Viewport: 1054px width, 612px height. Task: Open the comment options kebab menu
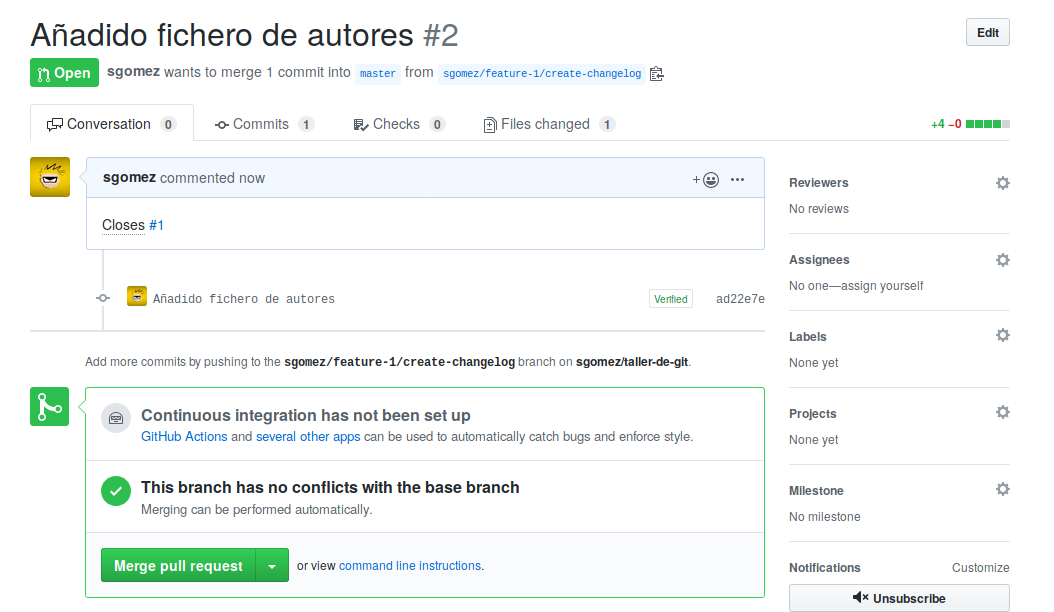point(737,179)
